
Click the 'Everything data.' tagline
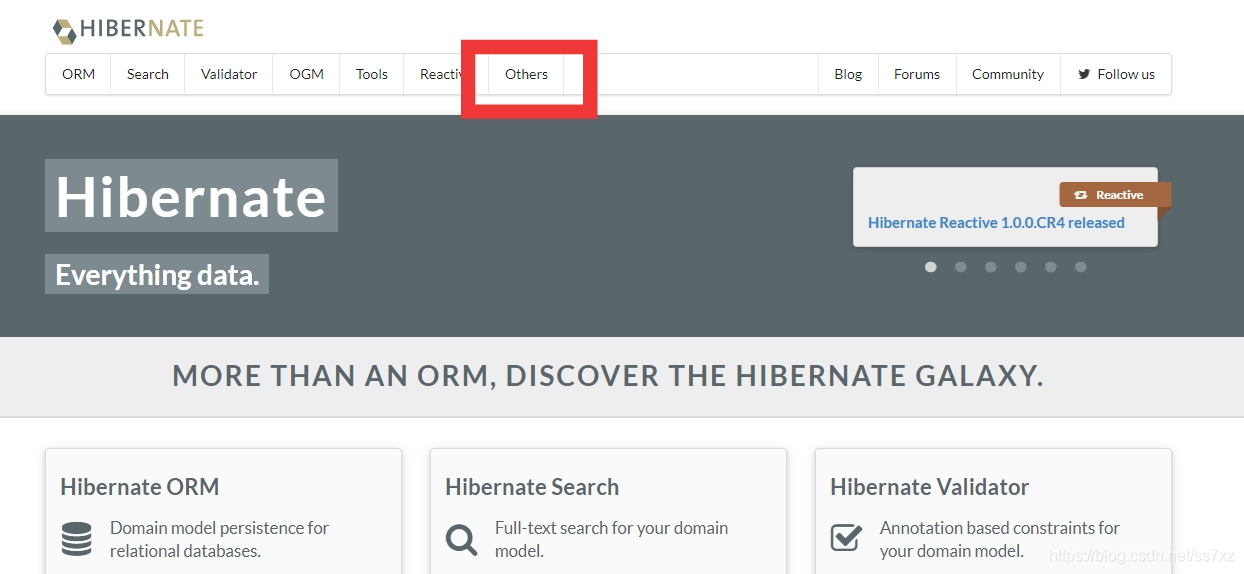click(157, 274)
